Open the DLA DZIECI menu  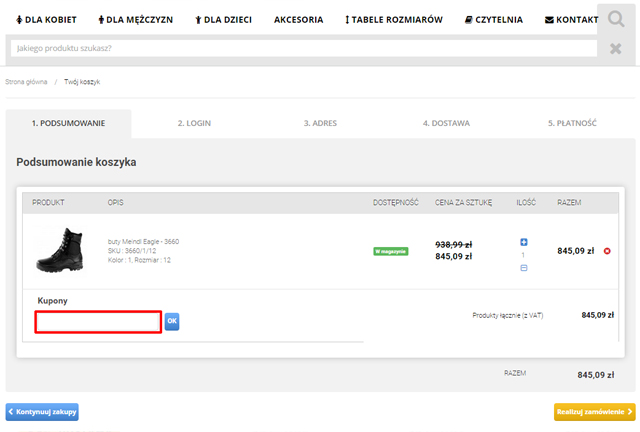click(223, 20)
